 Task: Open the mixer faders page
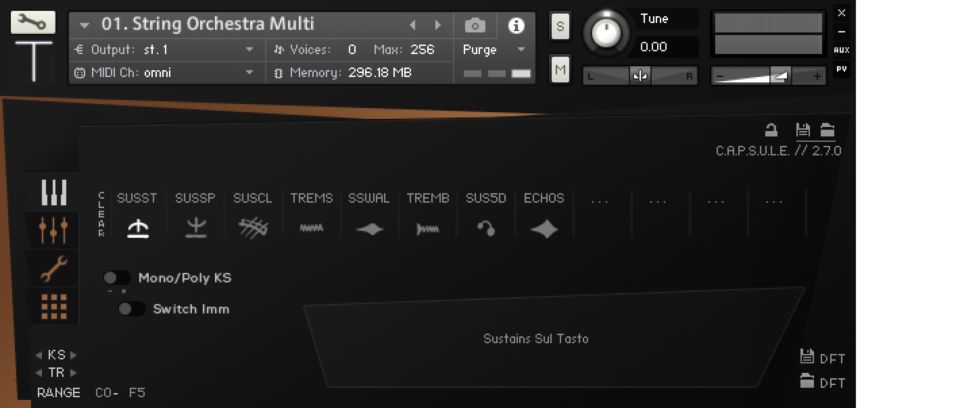54,230
